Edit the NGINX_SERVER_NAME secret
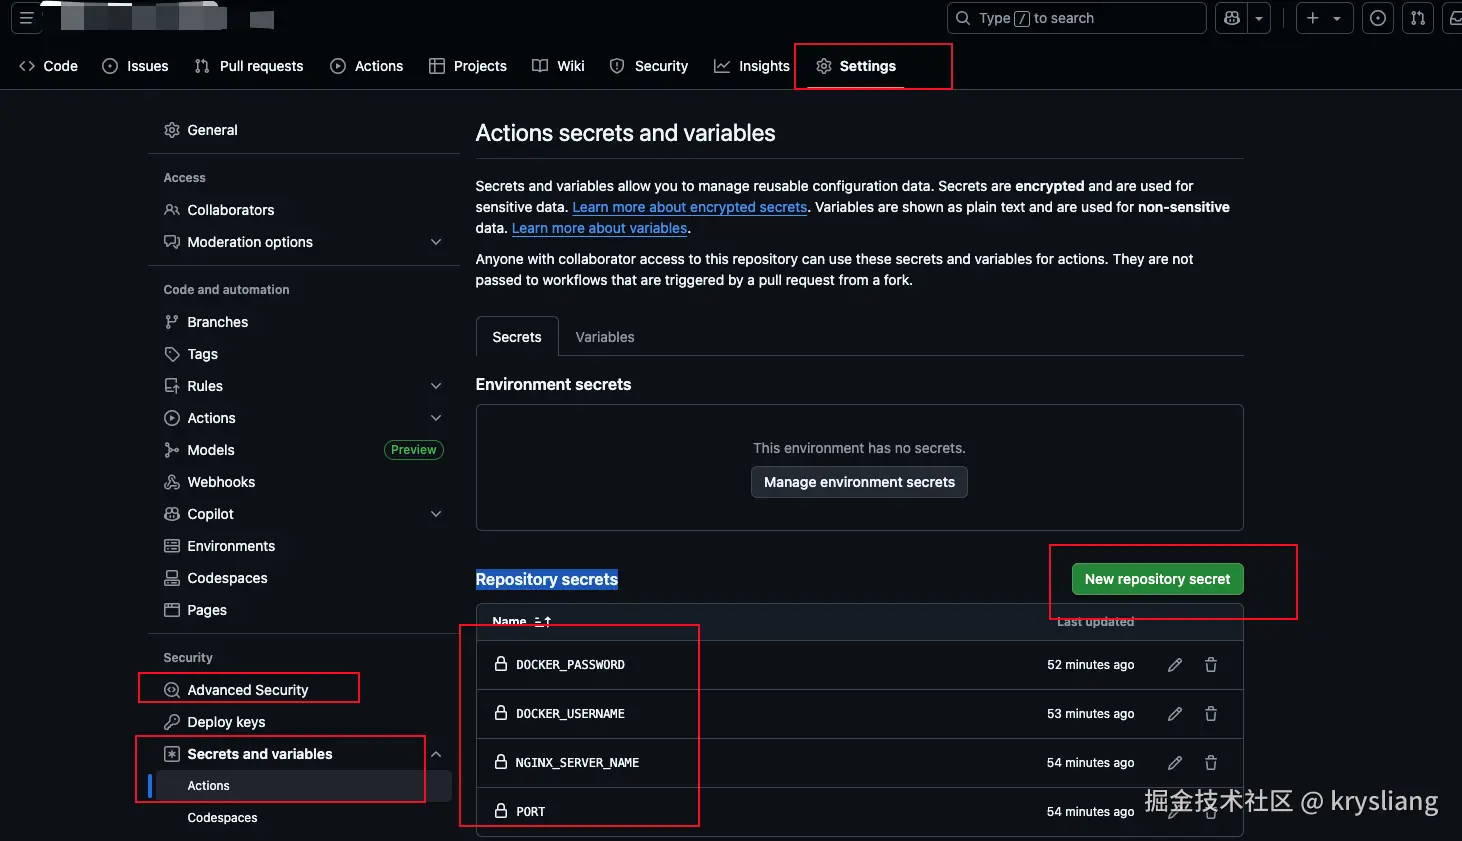 1175,763
